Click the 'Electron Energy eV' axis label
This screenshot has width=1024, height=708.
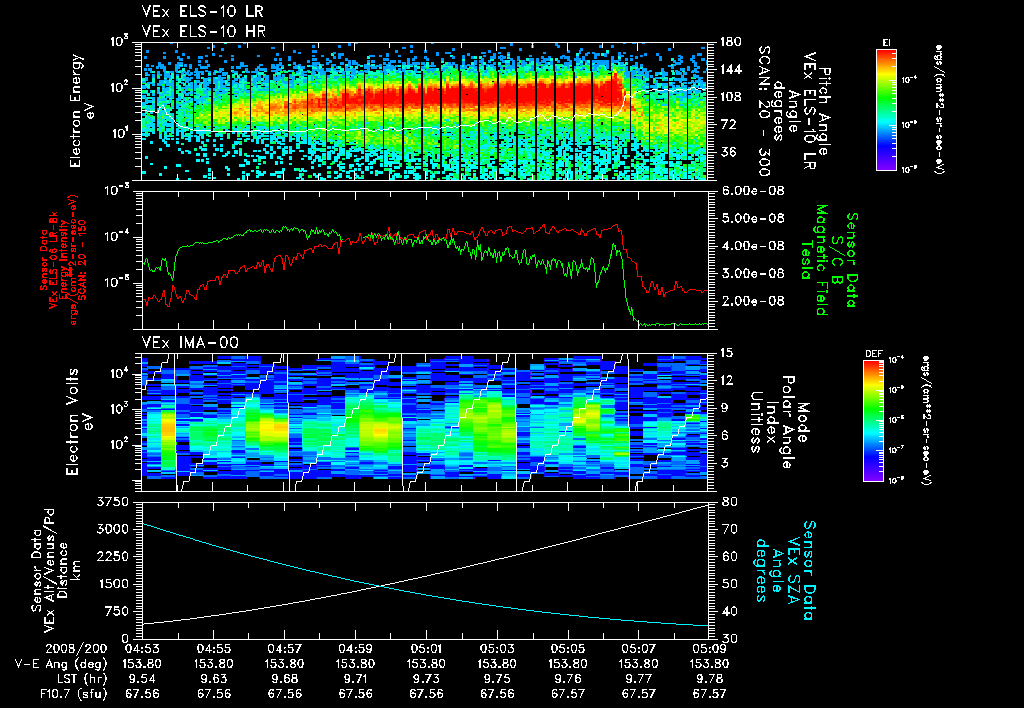click(84, 111)
